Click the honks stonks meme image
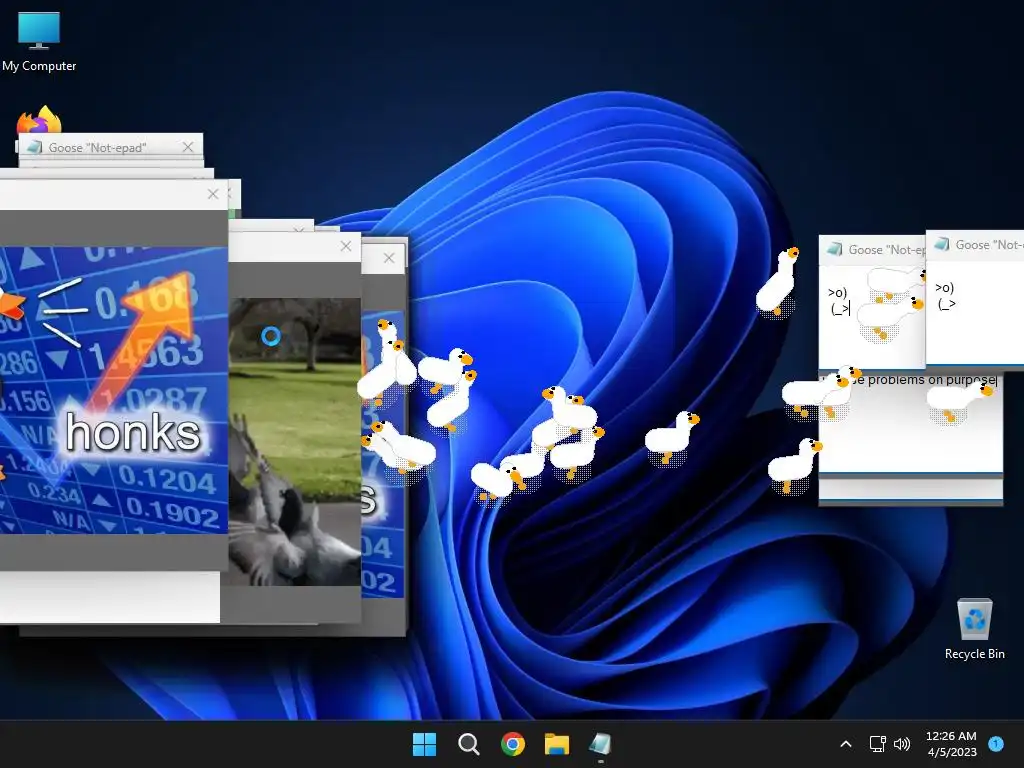1024x768 pixels. 114,390
